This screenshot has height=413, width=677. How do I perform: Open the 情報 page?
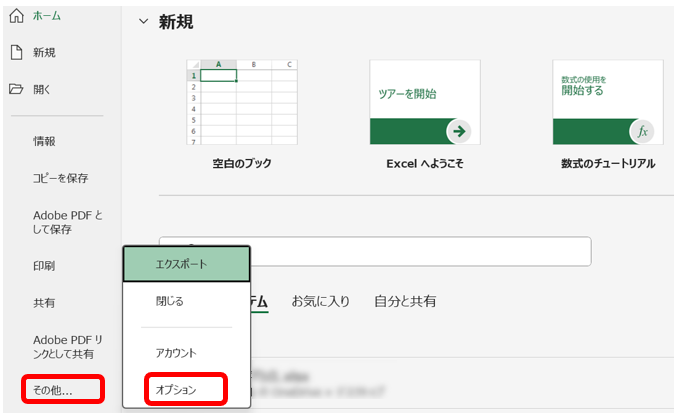click(44, 141)
